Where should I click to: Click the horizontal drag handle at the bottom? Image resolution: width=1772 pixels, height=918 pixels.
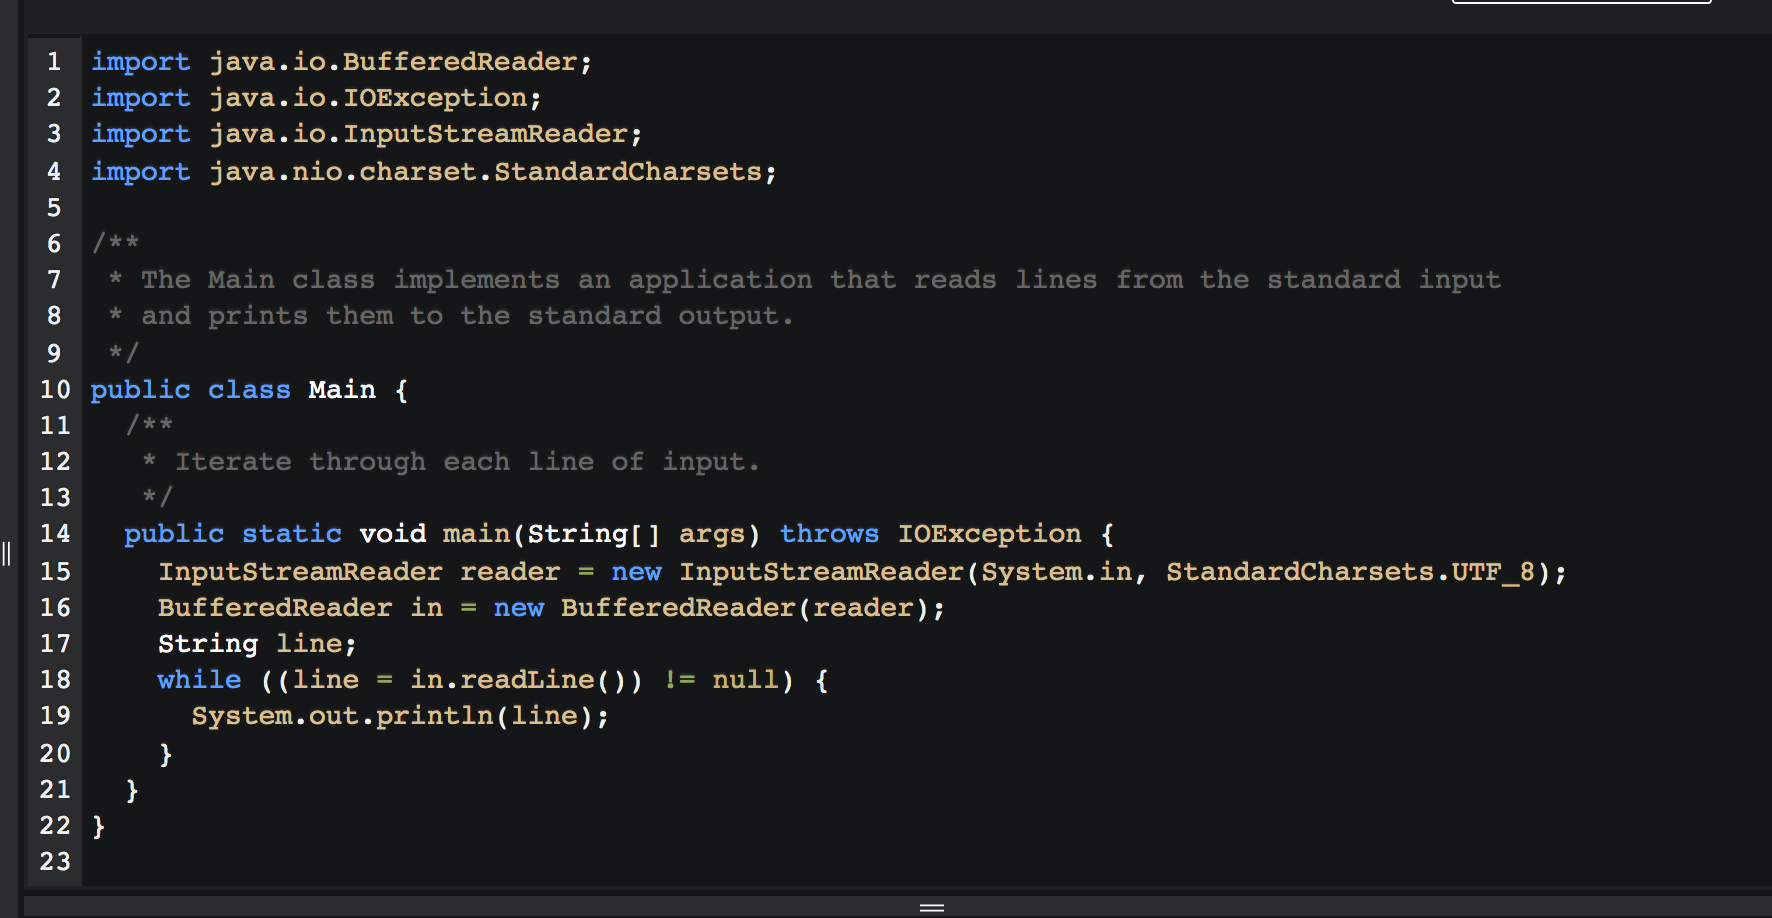coord(931,906)
